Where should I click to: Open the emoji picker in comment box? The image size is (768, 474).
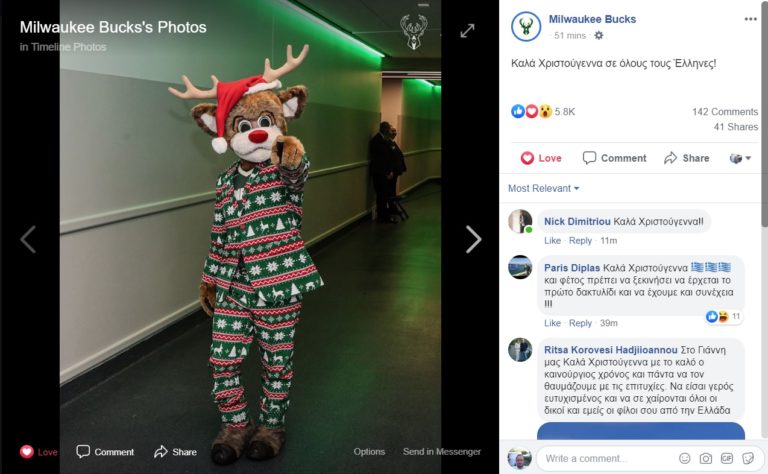tap(684, 458)
